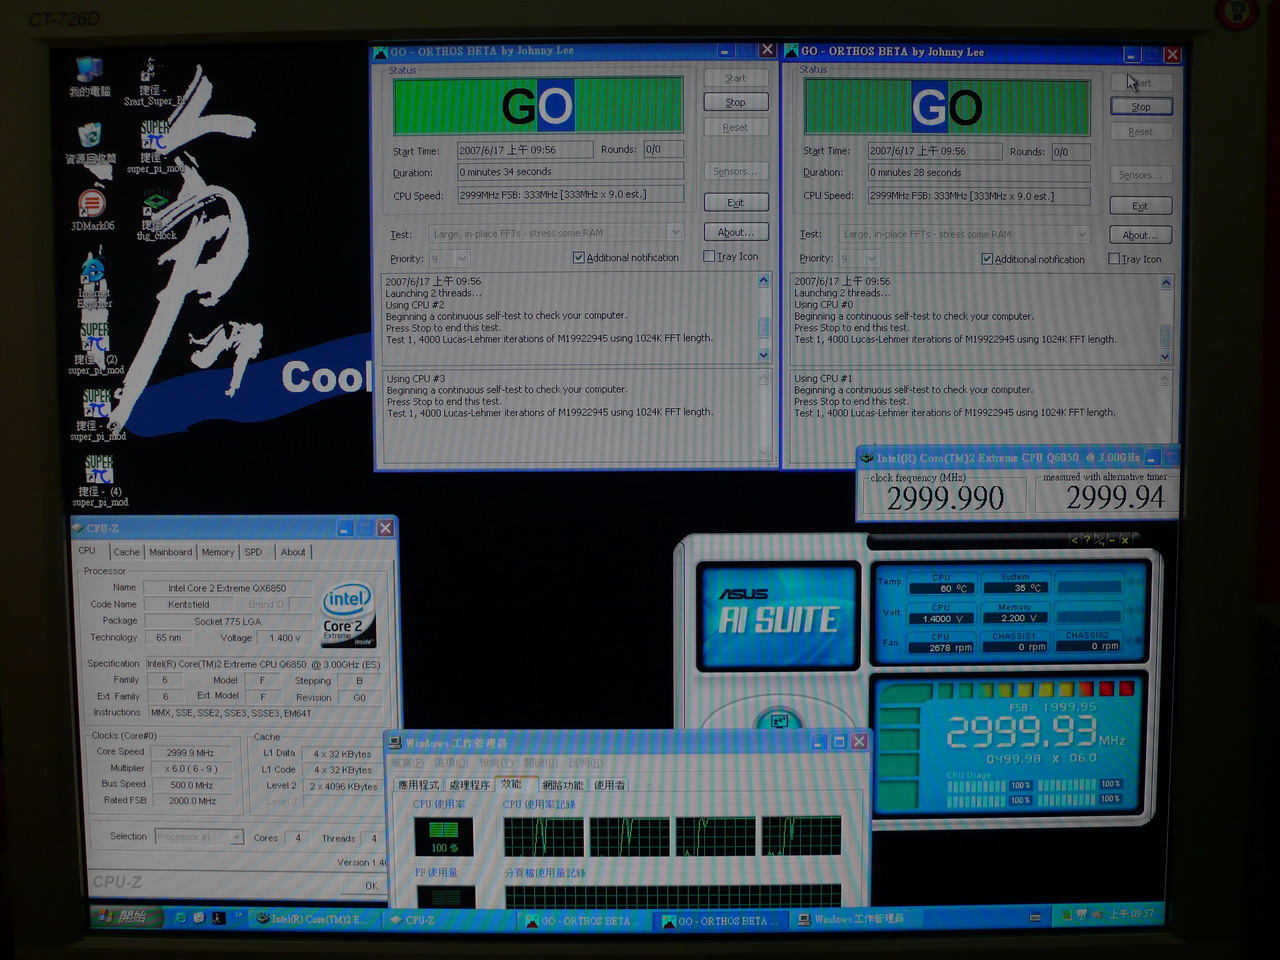Screen dimensions: 1280x960
Task: Click the AI Suite back arrow icon
Action: pos(1075,540)
